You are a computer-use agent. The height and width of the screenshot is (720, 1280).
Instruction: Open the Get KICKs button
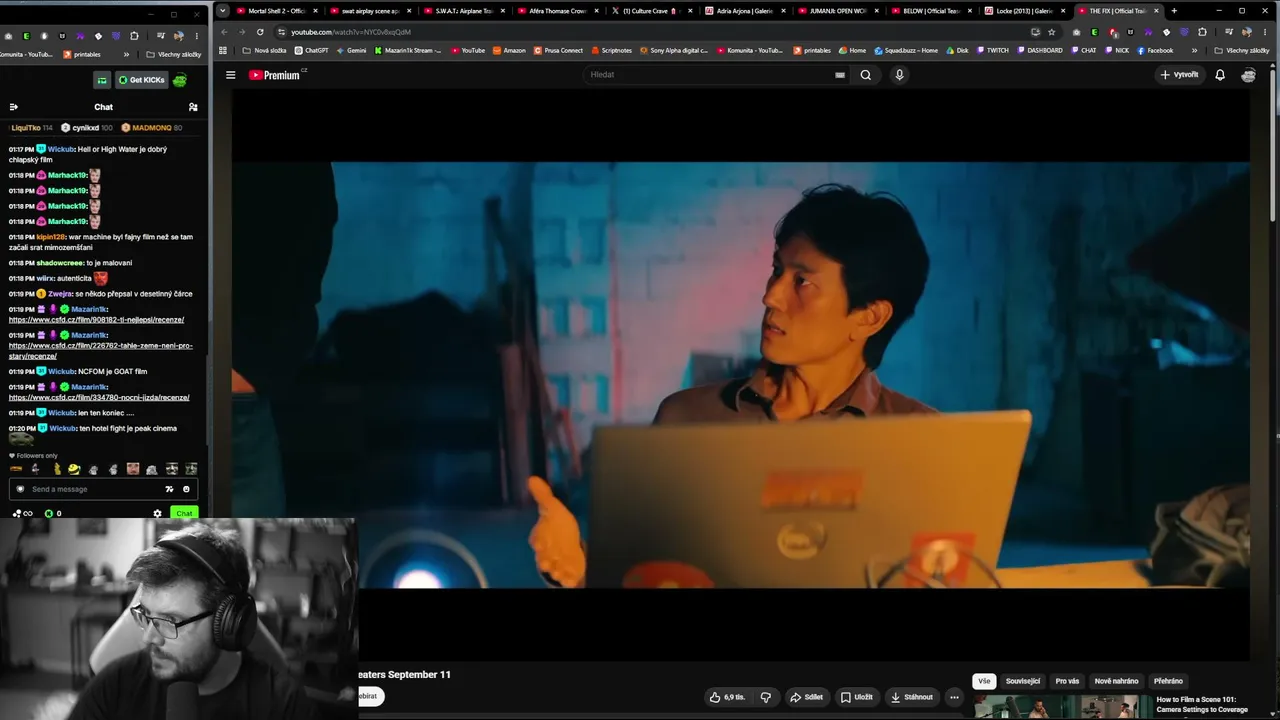pyautogui.click(x=141, y=80)
